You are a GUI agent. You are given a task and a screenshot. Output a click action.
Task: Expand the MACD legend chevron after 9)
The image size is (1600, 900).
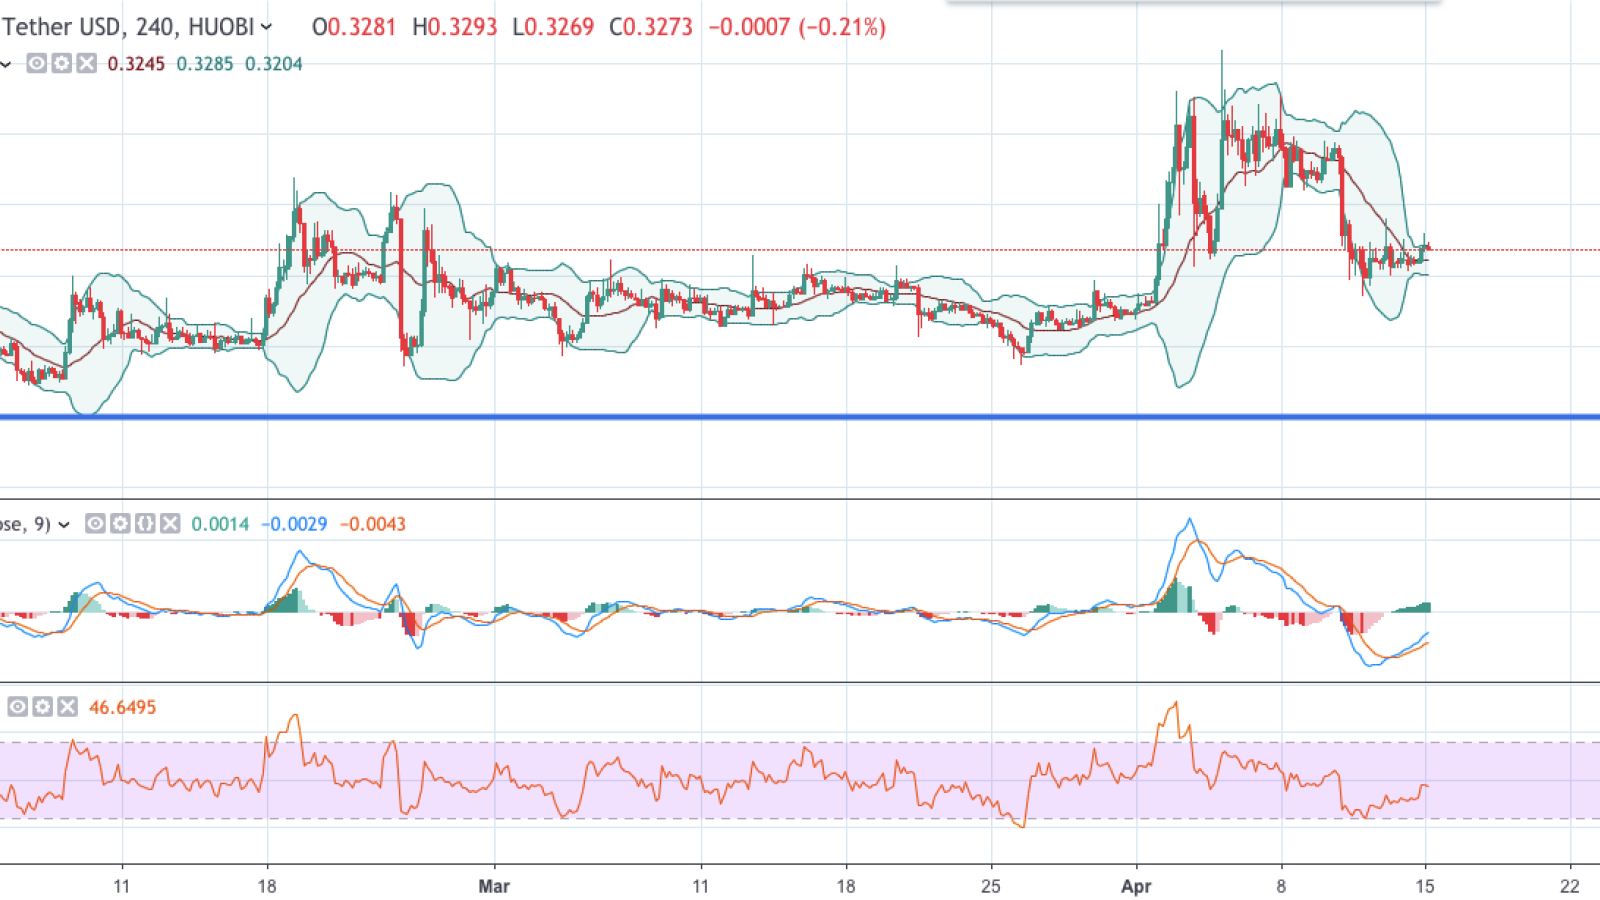click(64, 524)
